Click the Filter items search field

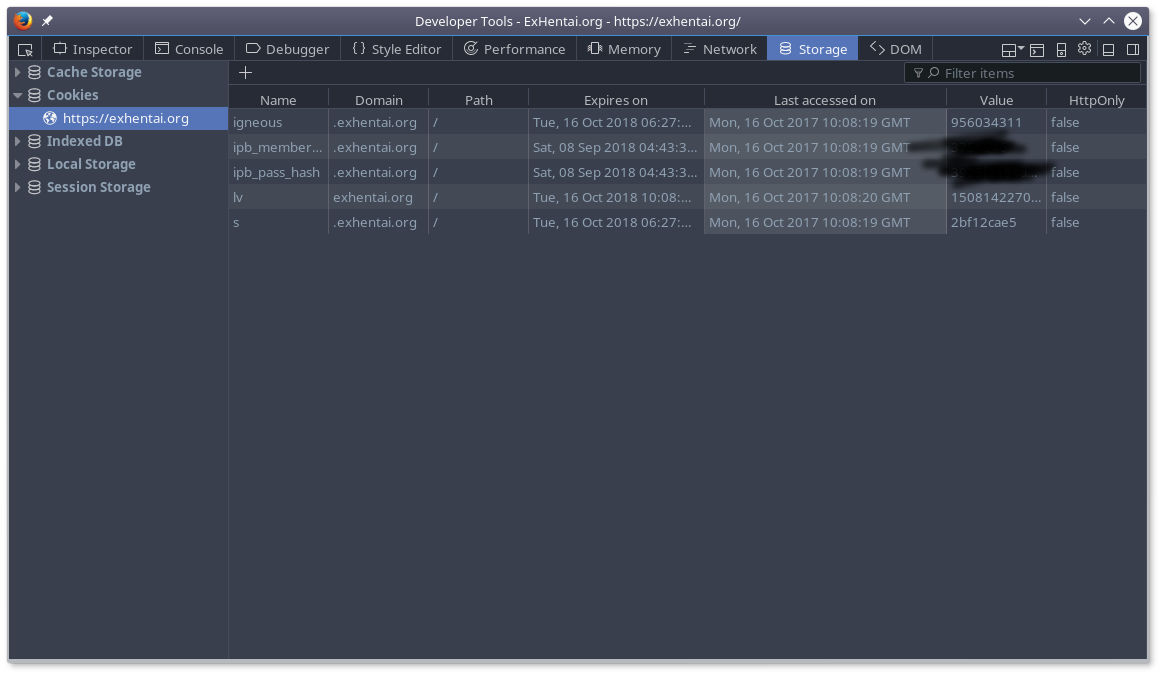(1030, 73)
